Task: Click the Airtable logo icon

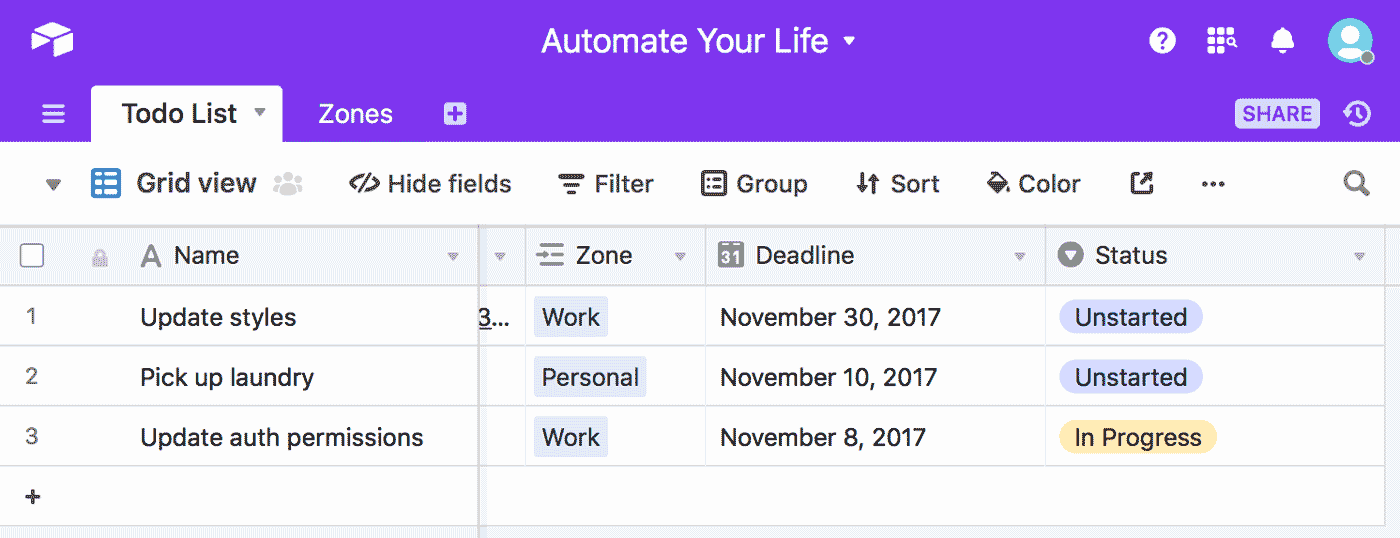Action: (52, 40)
